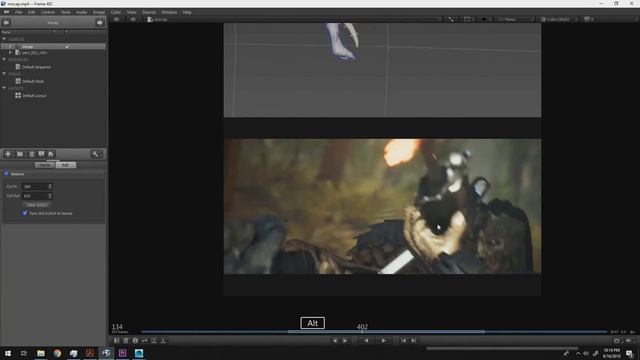The width and height of the screenshot is (640, 360).
Task: Open Chrome from taskbar
Action: click(57, 353)
